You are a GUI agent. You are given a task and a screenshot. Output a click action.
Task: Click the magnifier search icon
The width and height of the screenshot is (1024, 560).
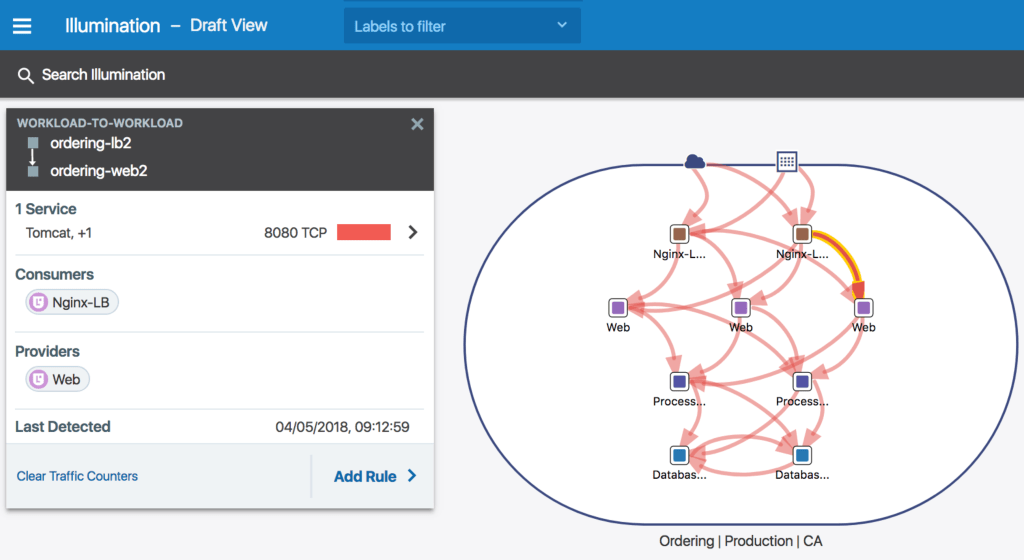[26, 75]
